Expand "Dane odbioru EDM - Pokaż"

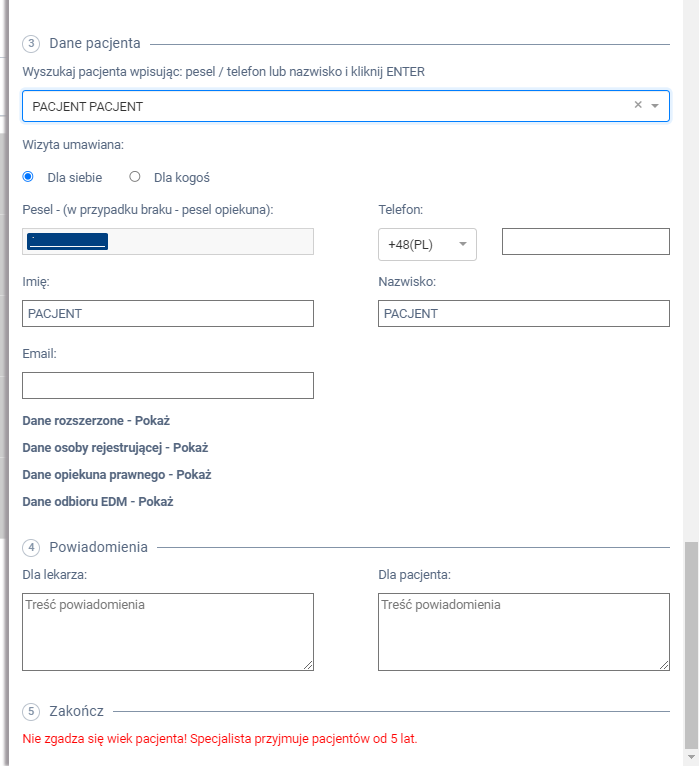point(97,502)
